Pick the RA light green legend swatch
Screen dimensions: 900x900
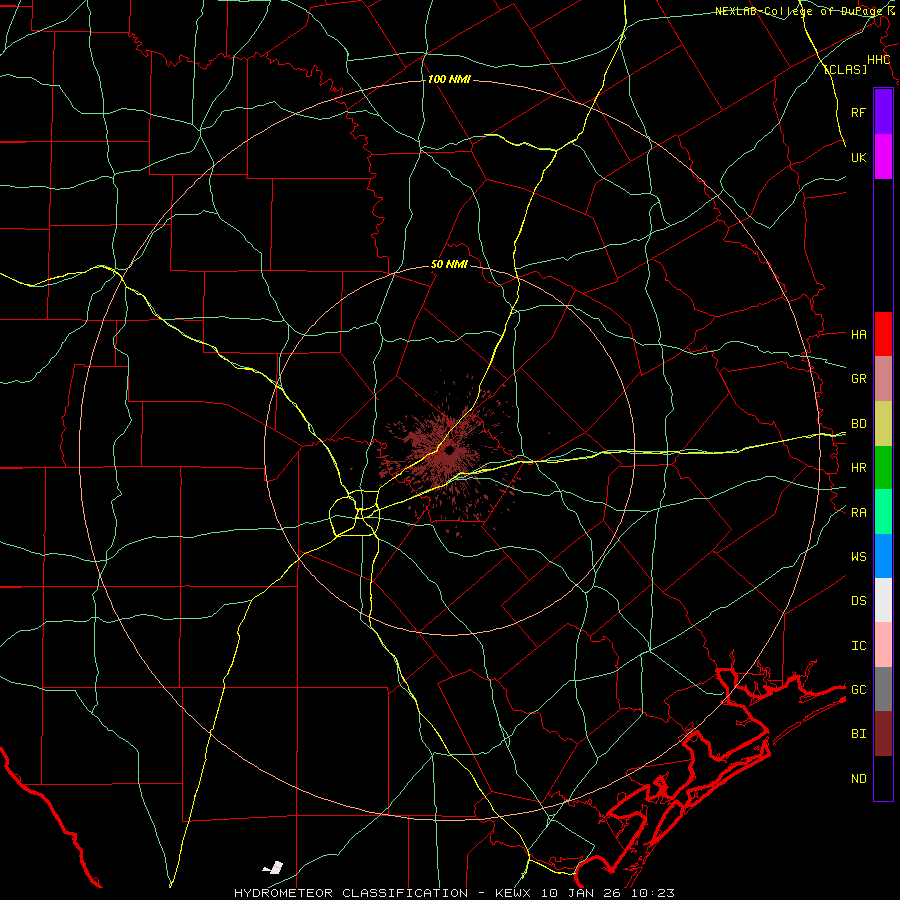[883, 512]
